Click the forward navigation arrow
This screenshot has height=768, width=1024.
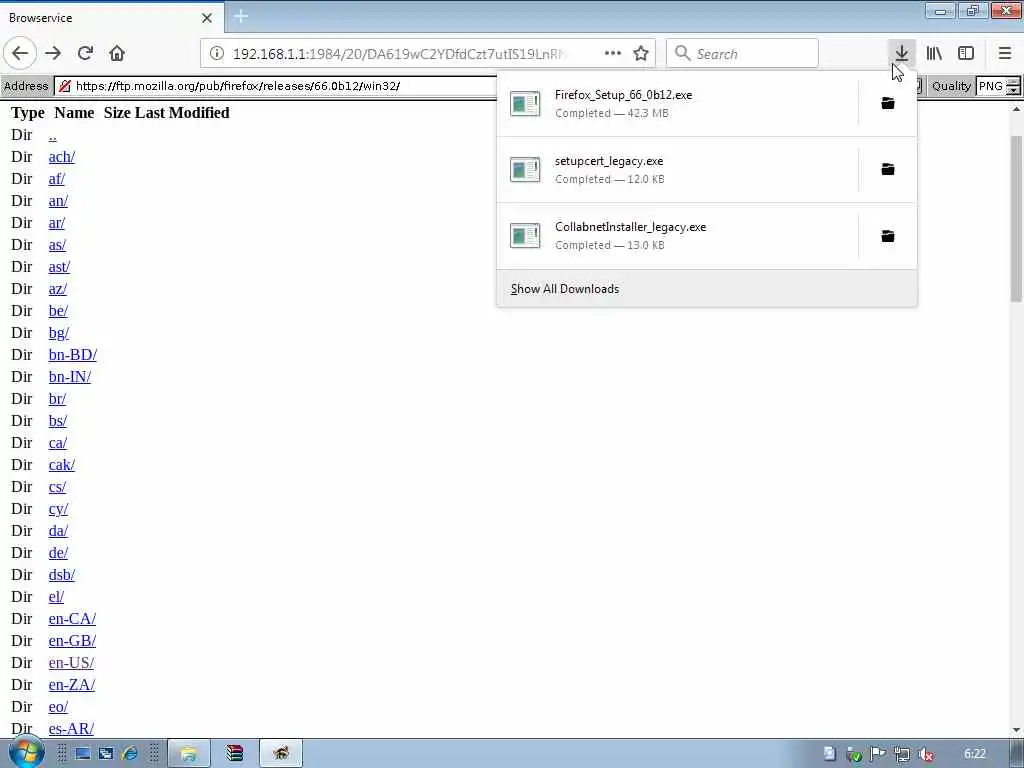click(53, 53)
